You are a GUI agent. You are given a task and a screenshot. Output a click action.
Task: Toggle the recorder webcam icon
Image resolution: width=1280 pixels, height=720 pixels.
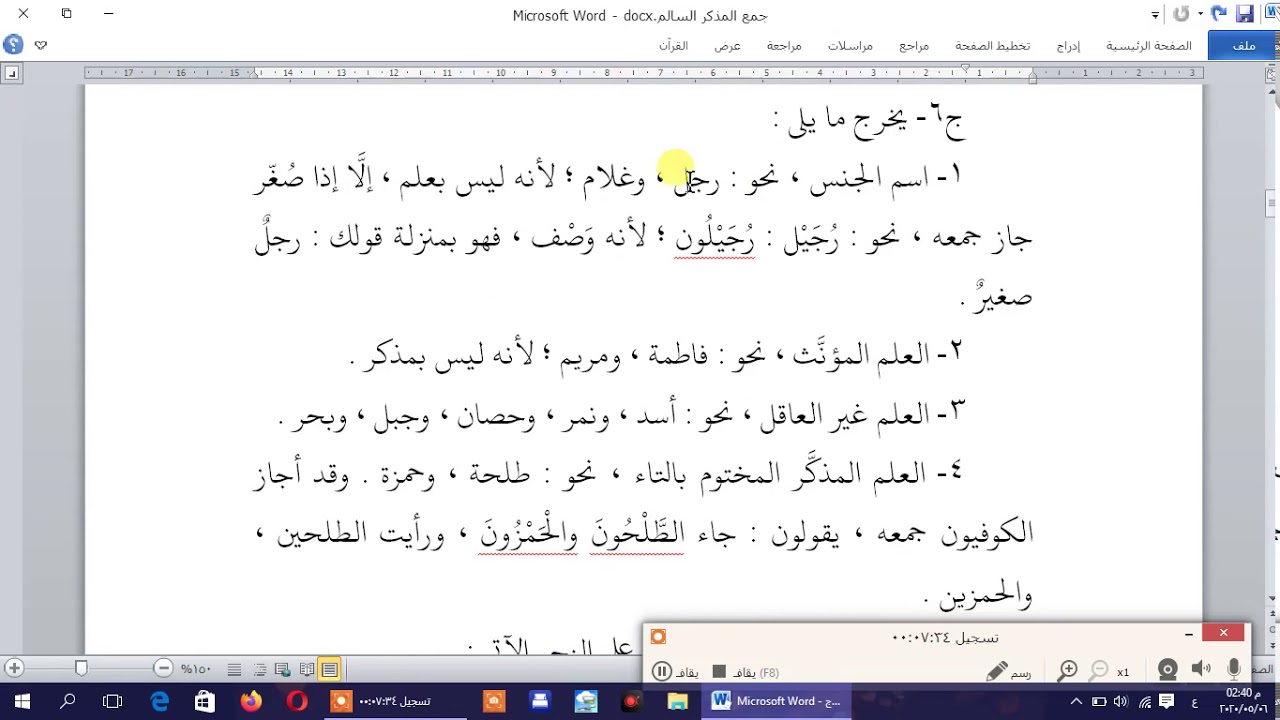point(1167,671)
